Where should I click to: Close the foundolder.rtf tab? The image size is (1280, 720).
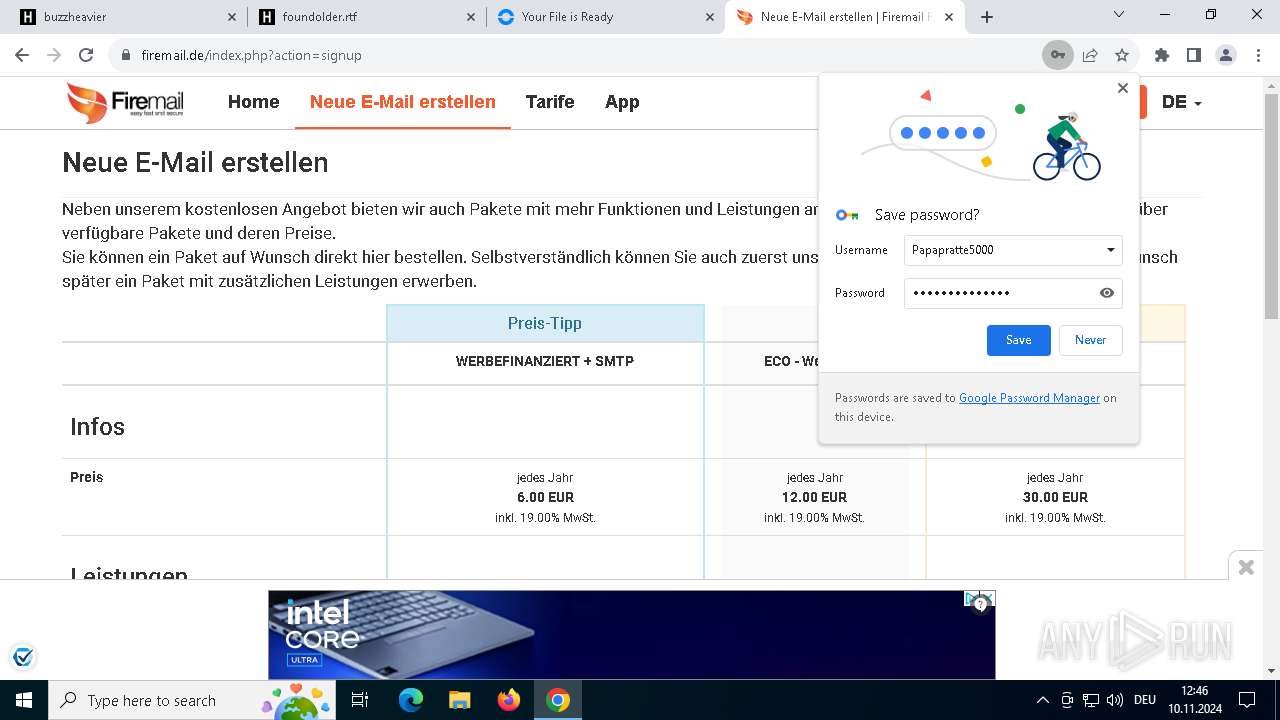coord(471,17)
